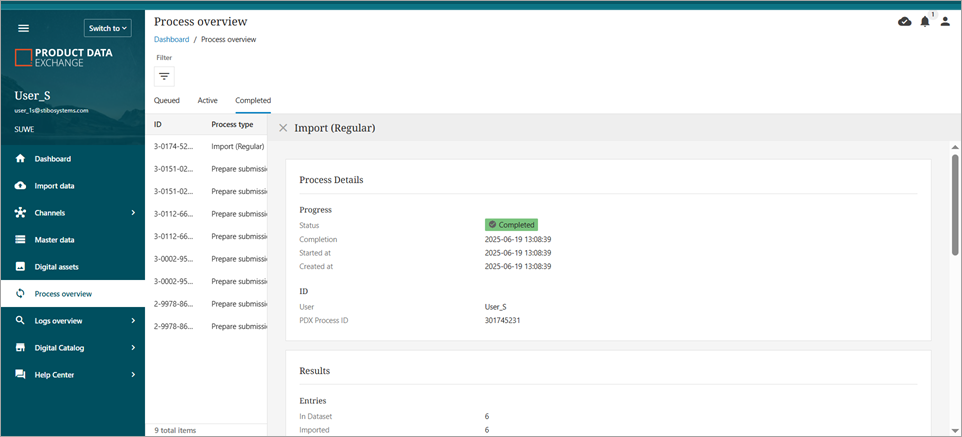Click the Dashboard home icon
This screenshot has height=437, width=962.
click(x=20, y=159)
